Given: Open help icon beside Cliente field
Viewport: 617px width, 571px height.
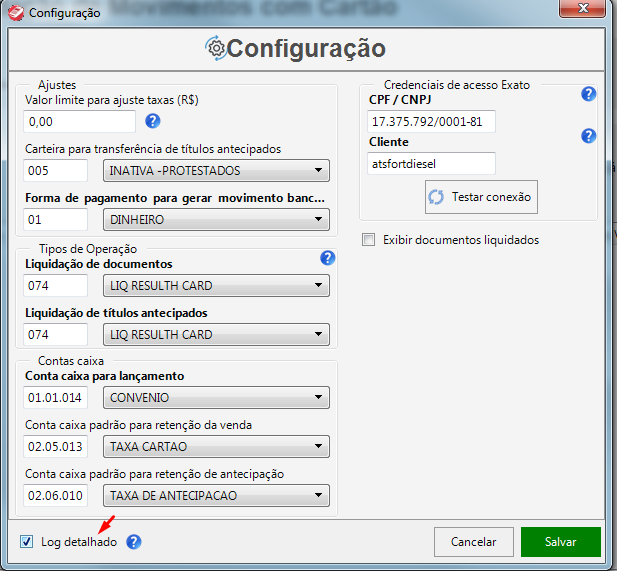Looking at the screenshot, I should (588, 136).
